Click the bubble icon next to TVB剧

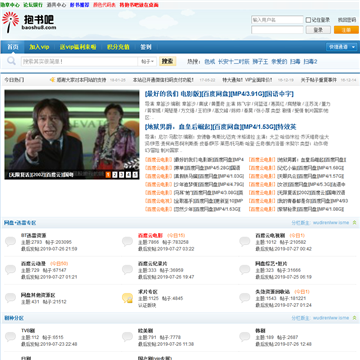click(10, 337)
